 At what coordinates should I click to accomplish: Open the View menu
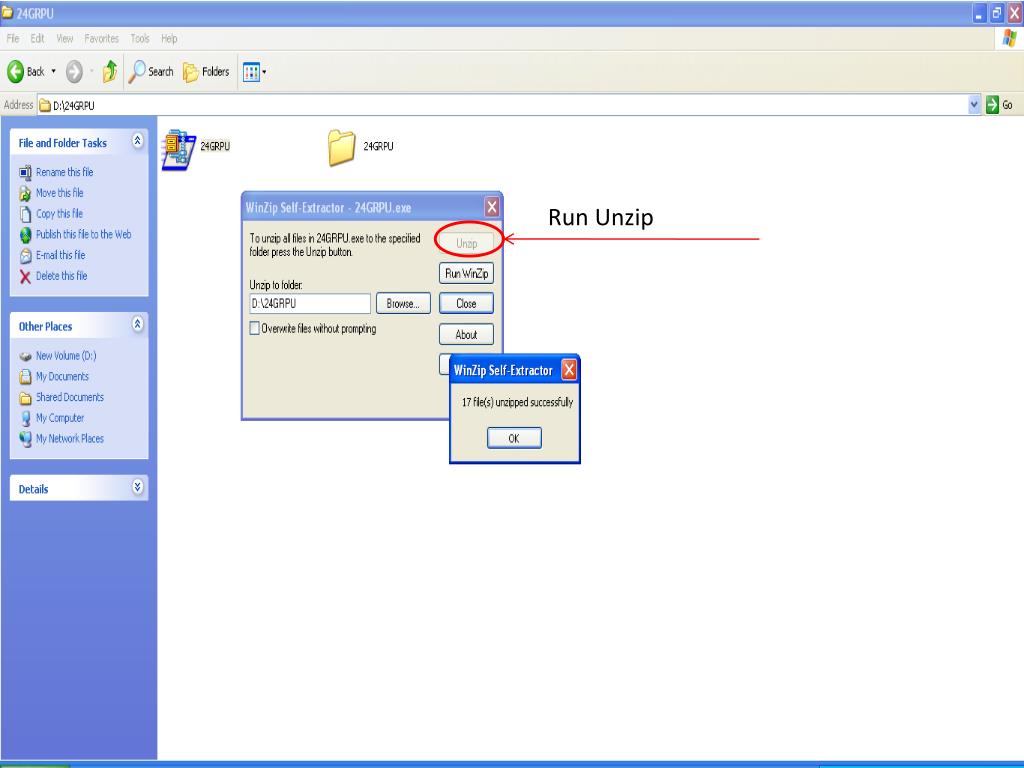click(x=65, y=39)
